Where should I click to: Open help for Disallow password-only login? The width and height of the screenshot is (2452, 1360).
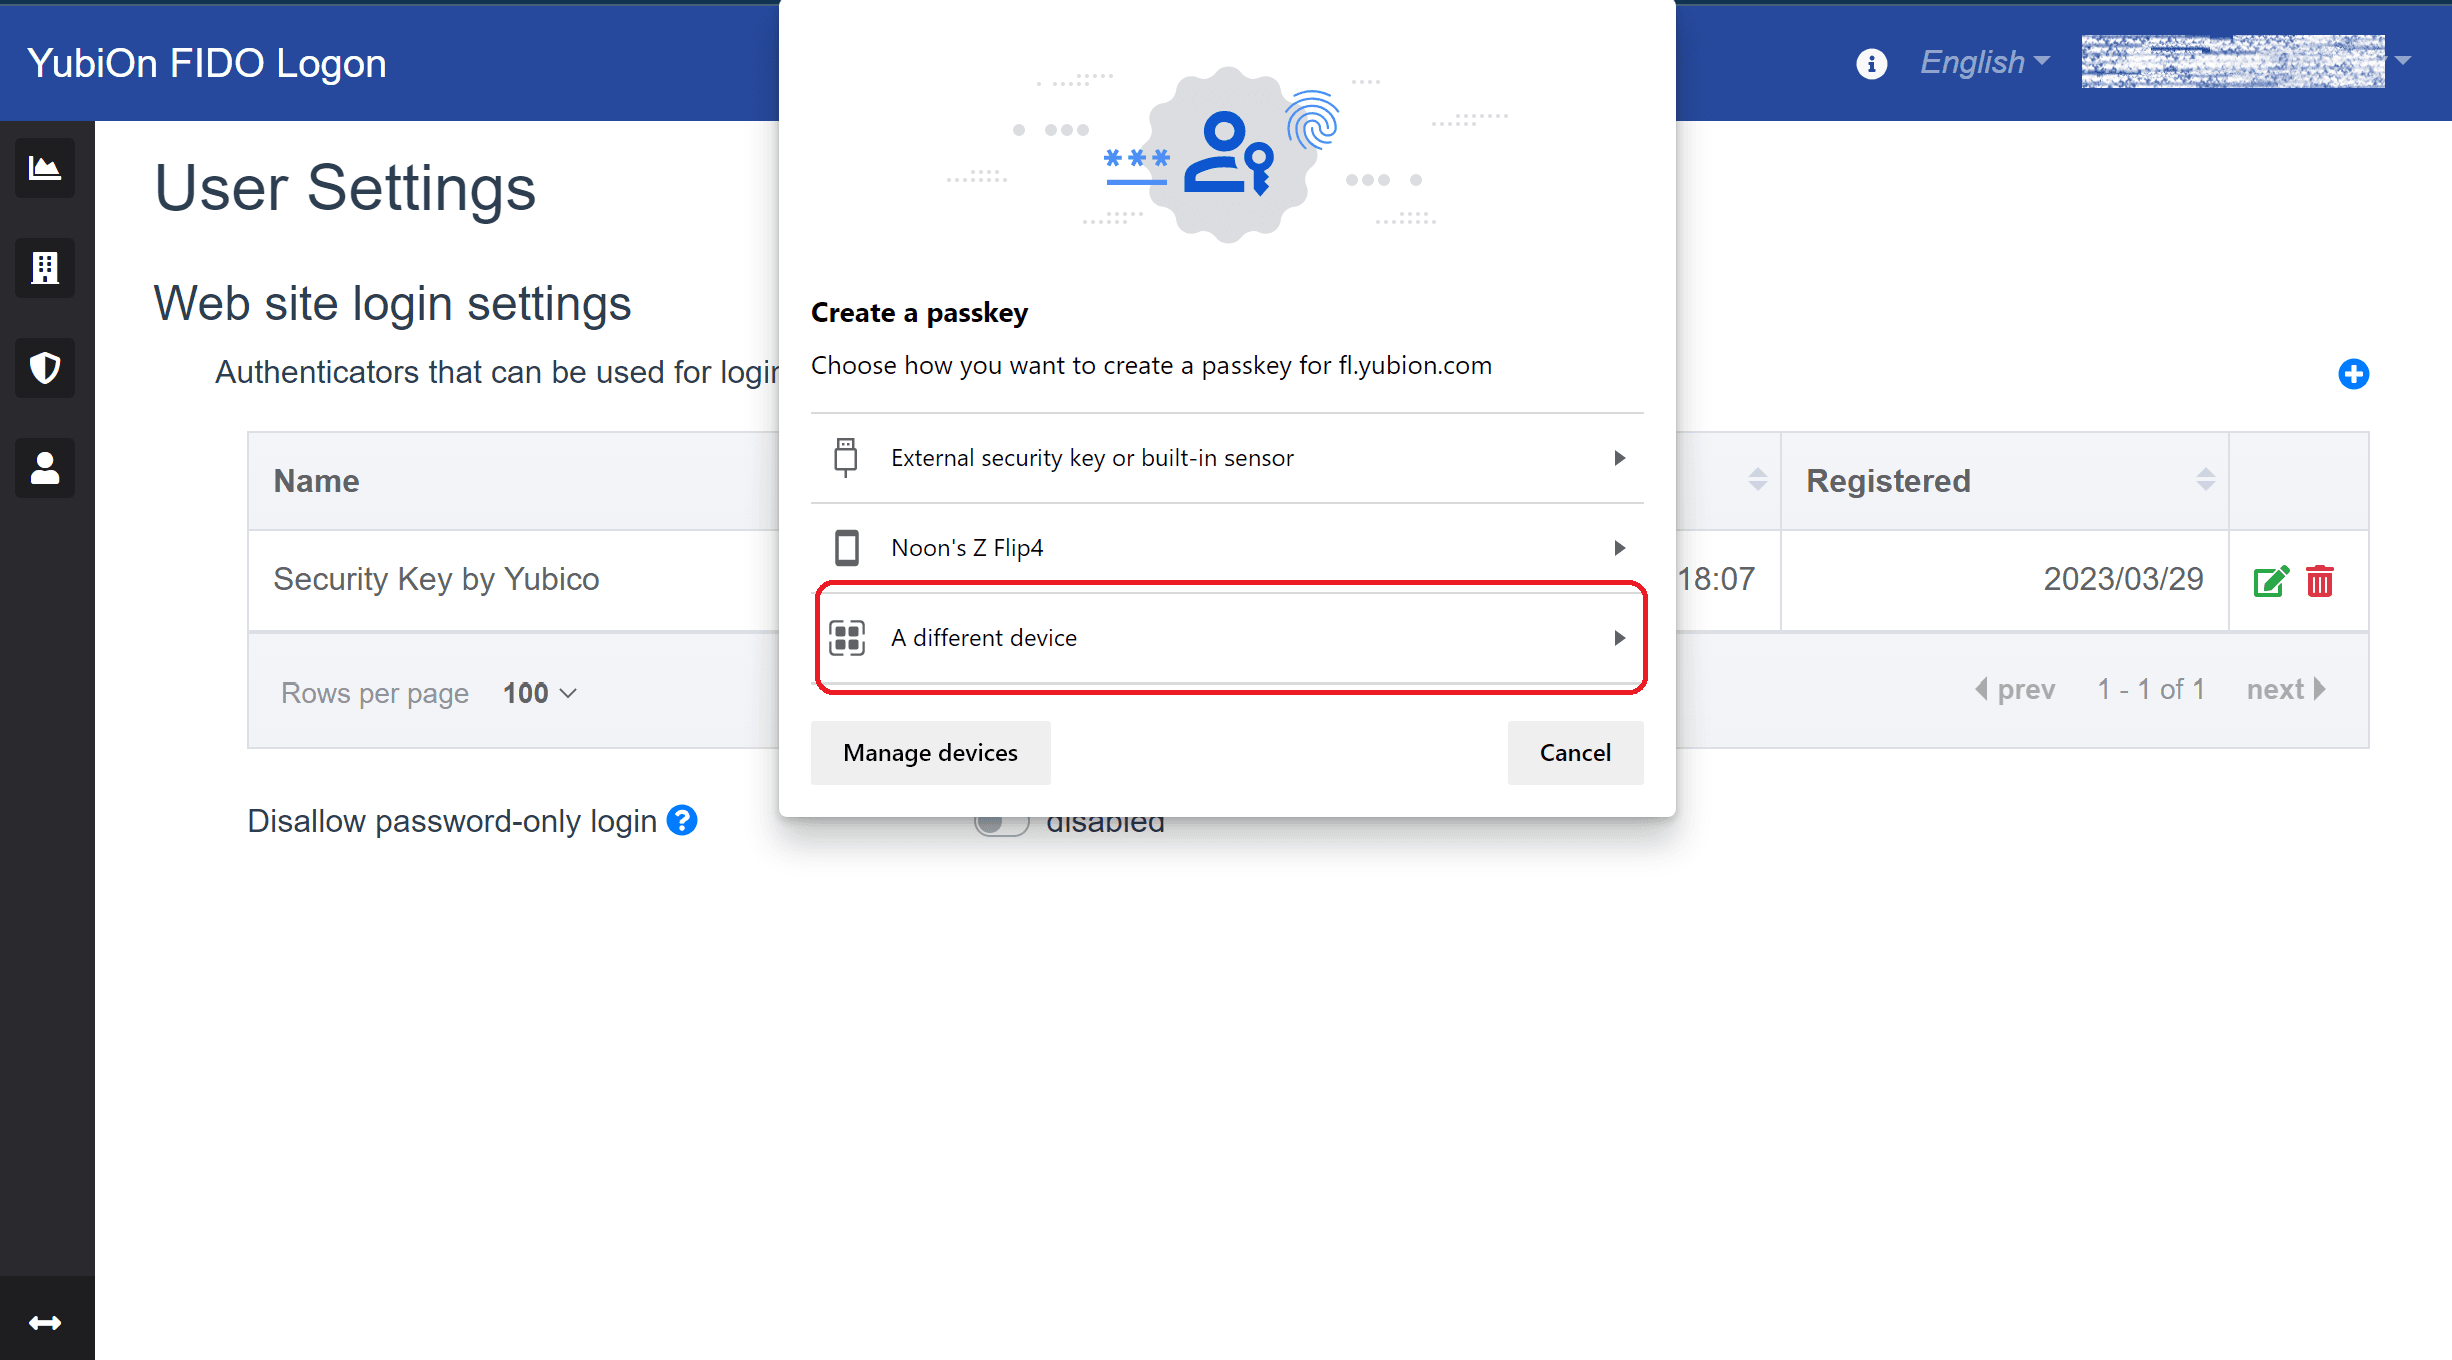click(x=682, y=821)
